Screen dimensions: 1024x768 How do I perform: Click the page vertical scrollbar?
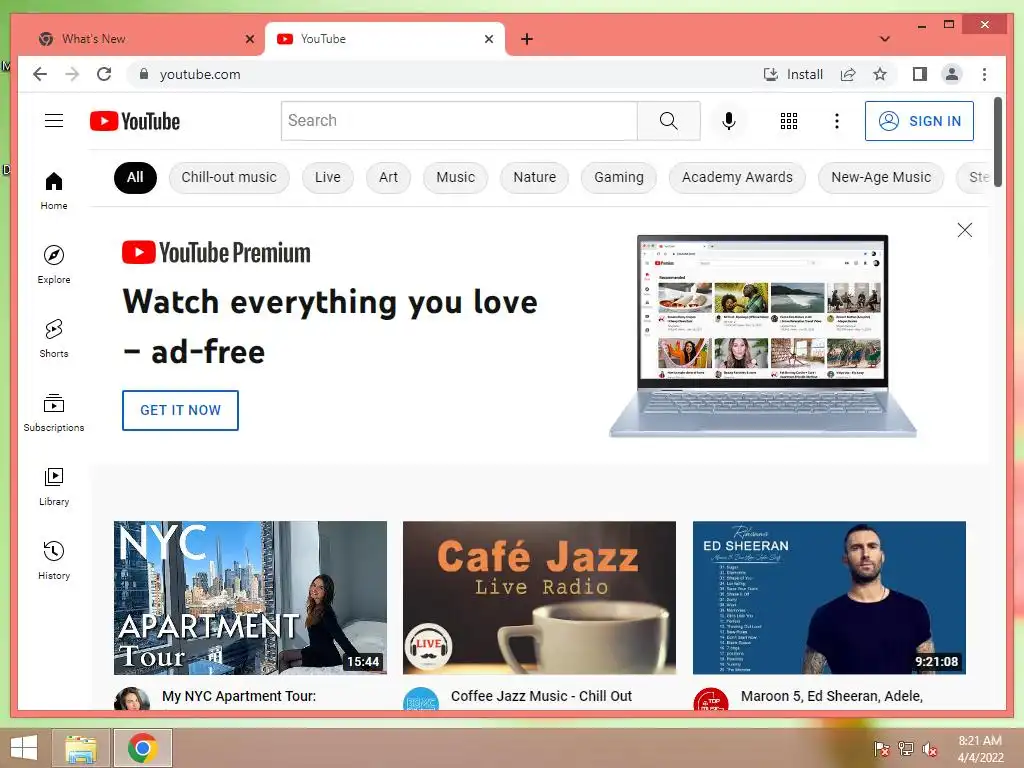[x=998, y=142]
